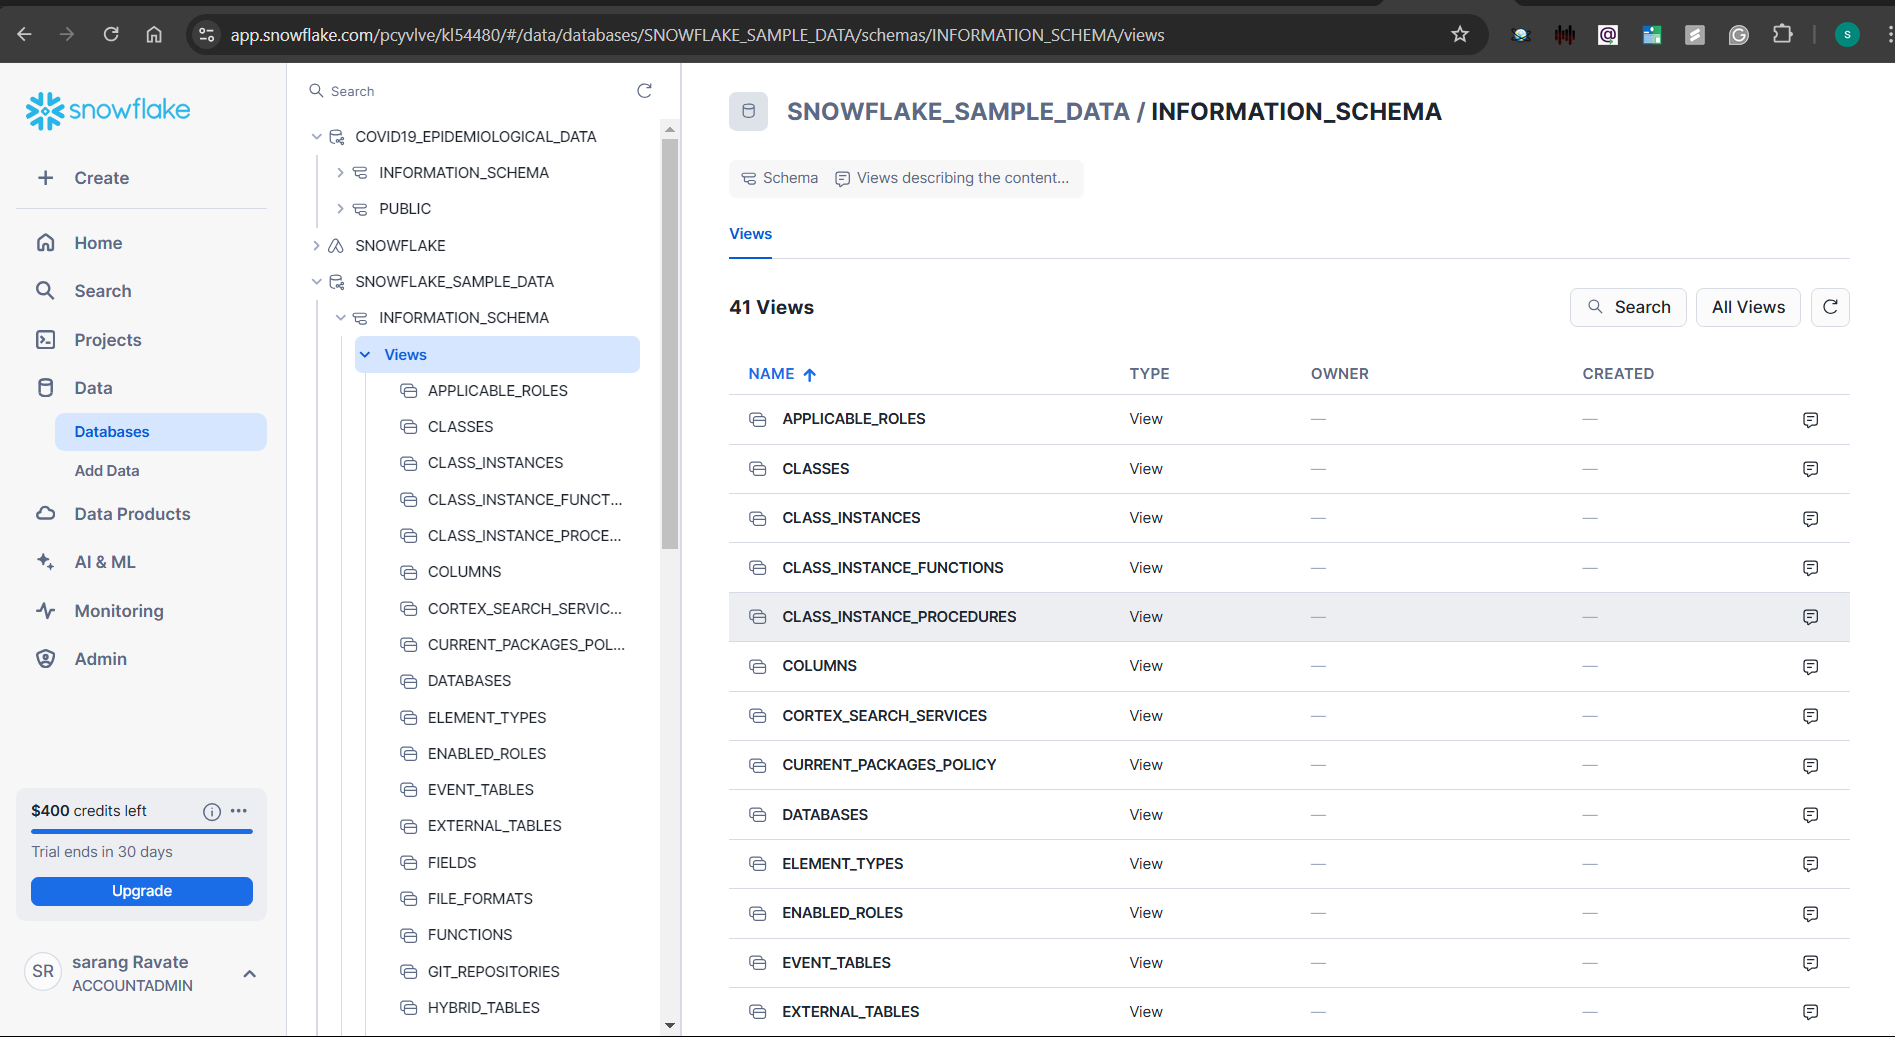The height and width of the screenshot is (1037, 1895).
Task: Open the ENABLED_ROLES view row
Action: coord(1289,913)
